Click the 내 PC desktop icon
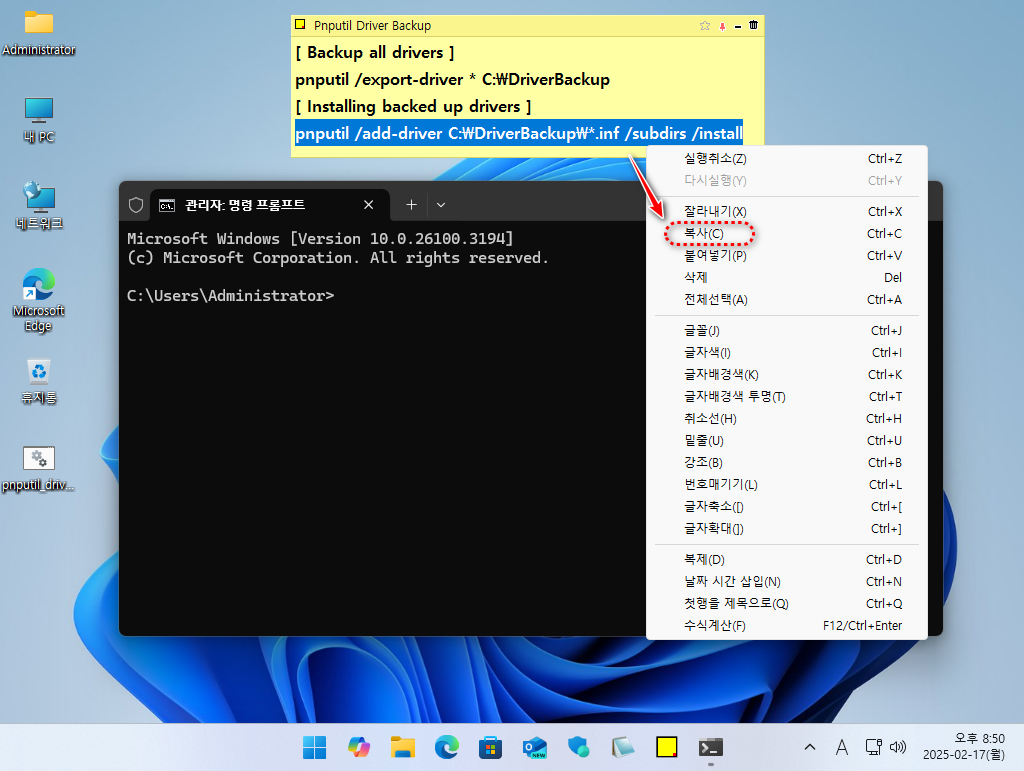 pos(39,120)
